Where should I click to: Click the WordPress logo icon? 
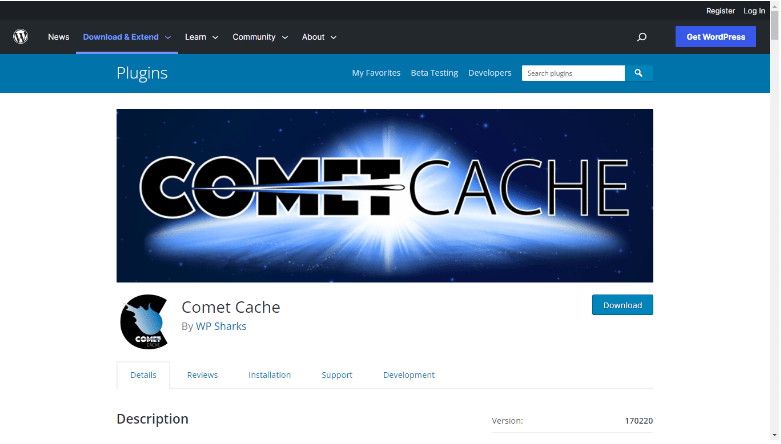(x=20, y=36)
